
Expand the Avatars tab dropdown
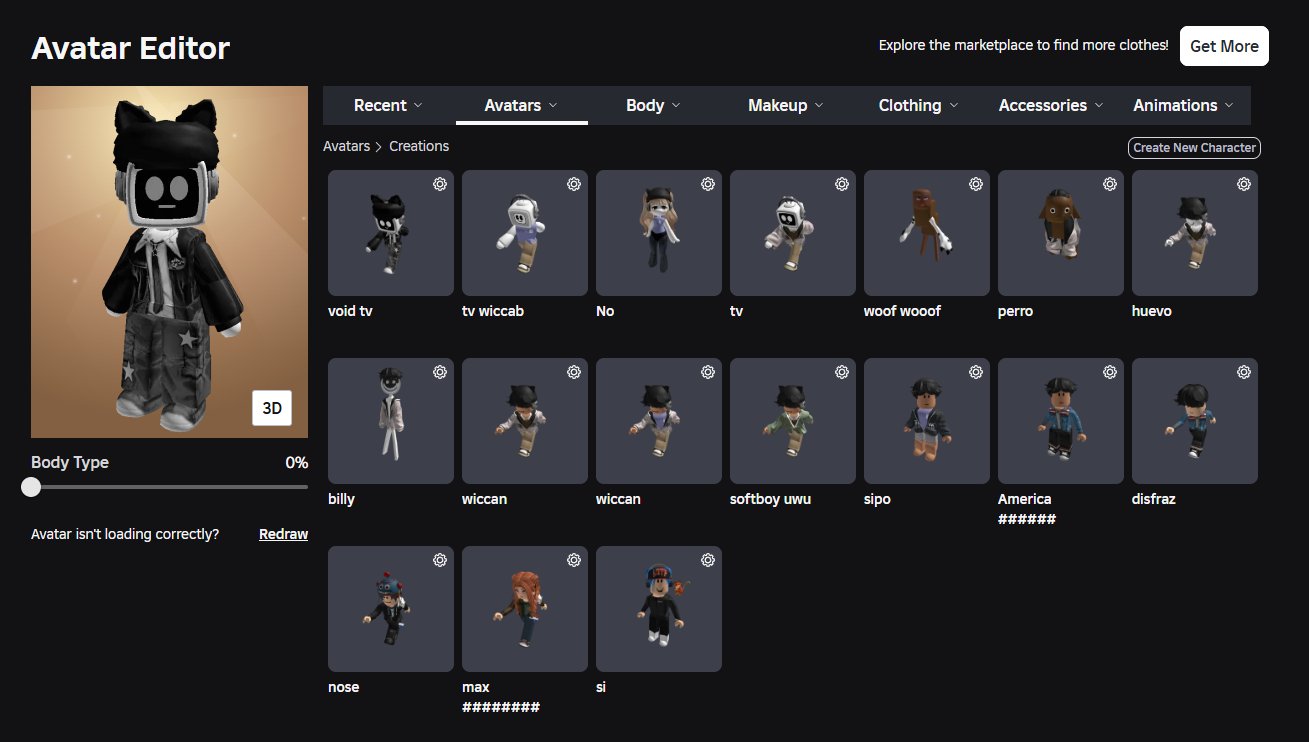click(522, 105)
